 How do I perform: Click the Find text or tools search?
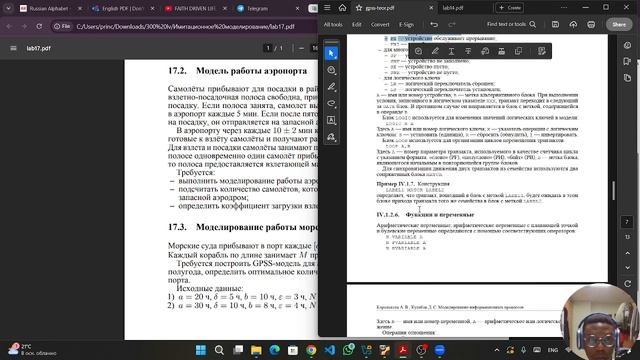pyautogui.click(x=511, y=24)
